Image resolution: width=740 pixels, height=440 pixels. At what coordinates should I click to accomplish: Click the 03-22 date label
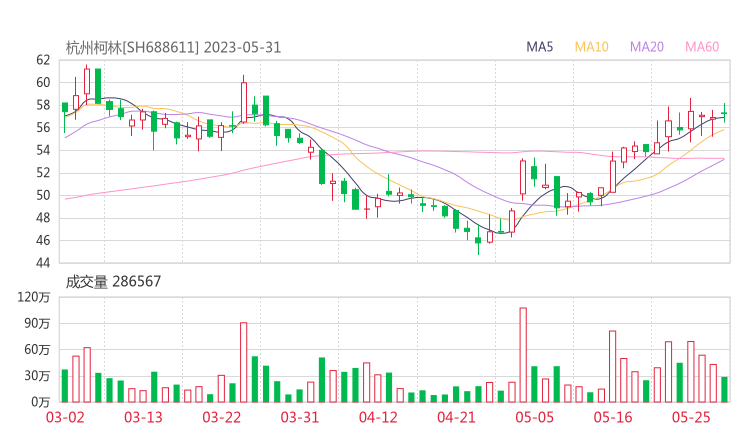221,417
